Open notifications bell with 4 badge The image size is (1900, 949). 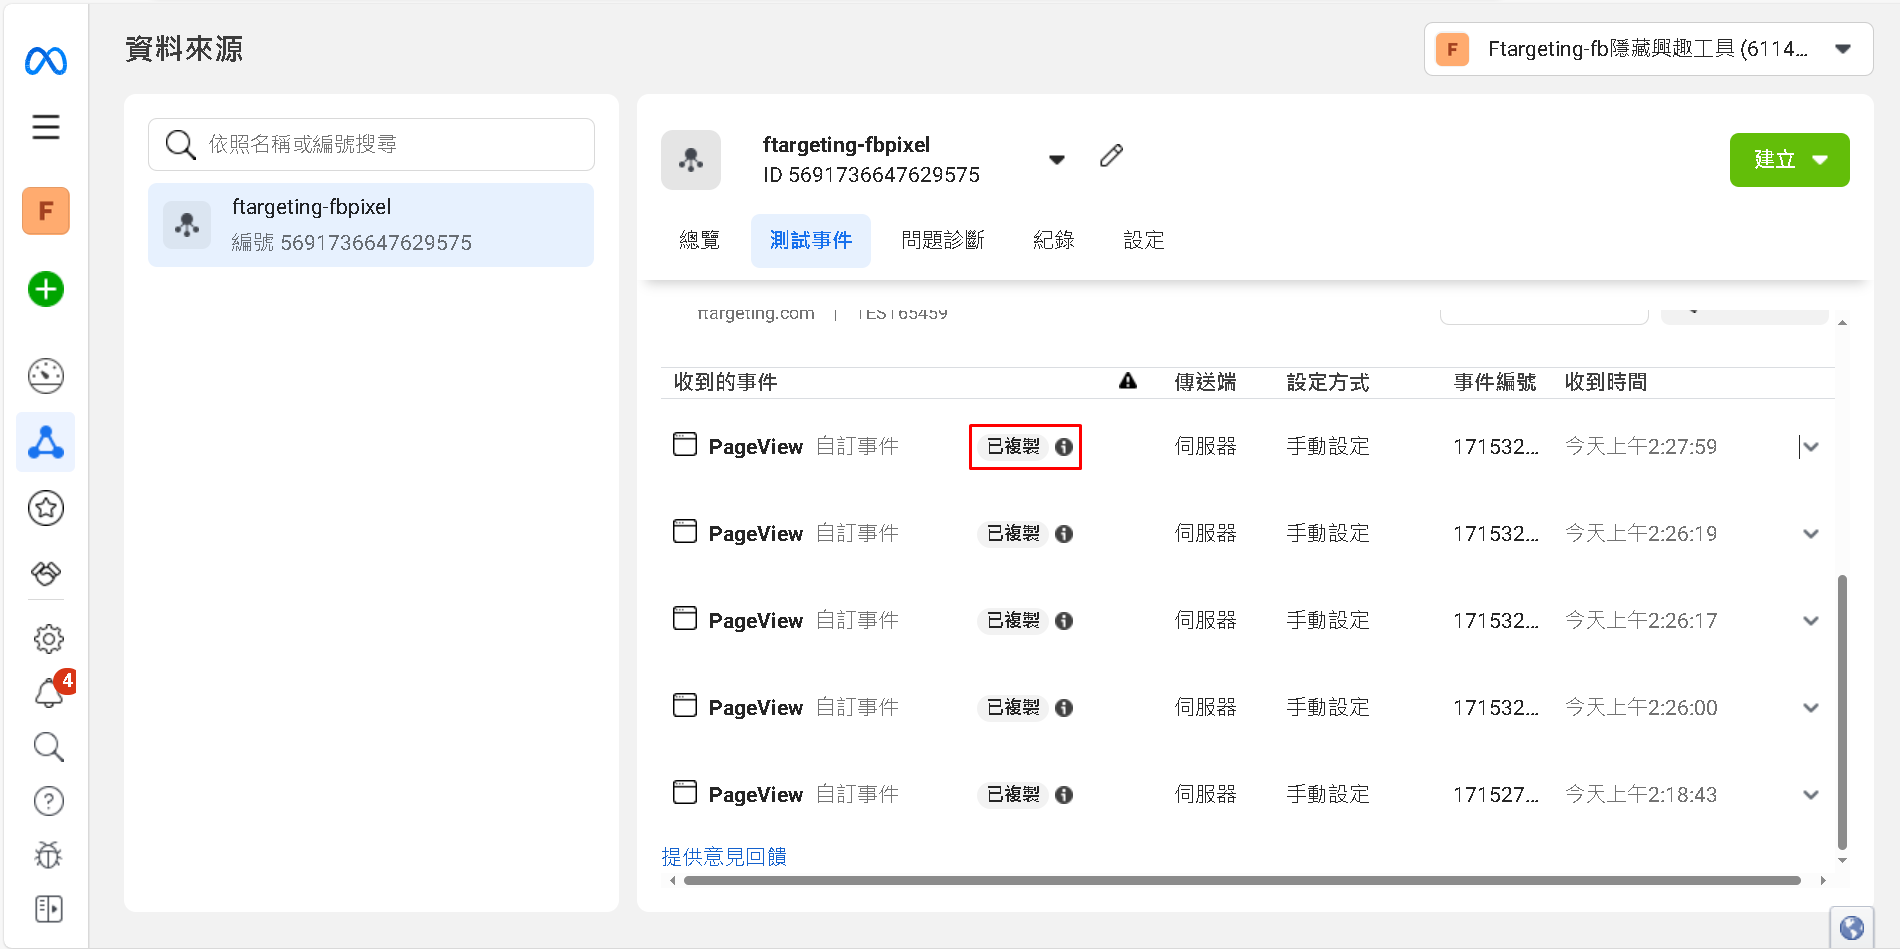click(x=50, y=691)
